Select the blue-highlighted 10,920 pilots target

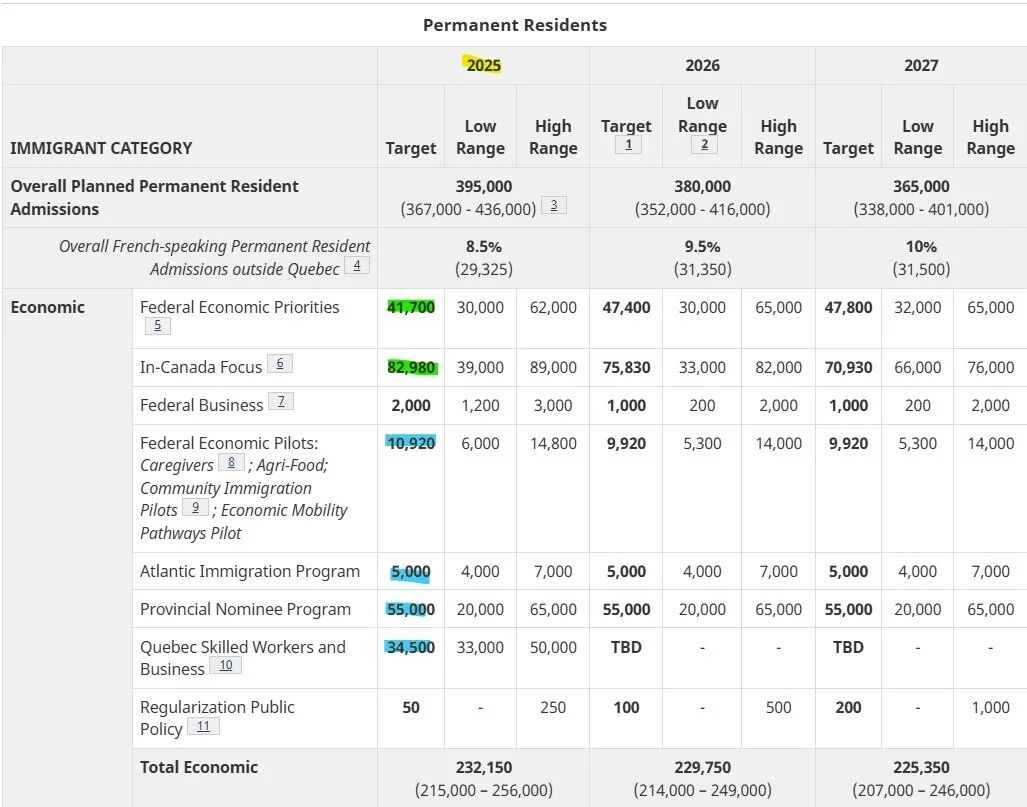point(411,443)
